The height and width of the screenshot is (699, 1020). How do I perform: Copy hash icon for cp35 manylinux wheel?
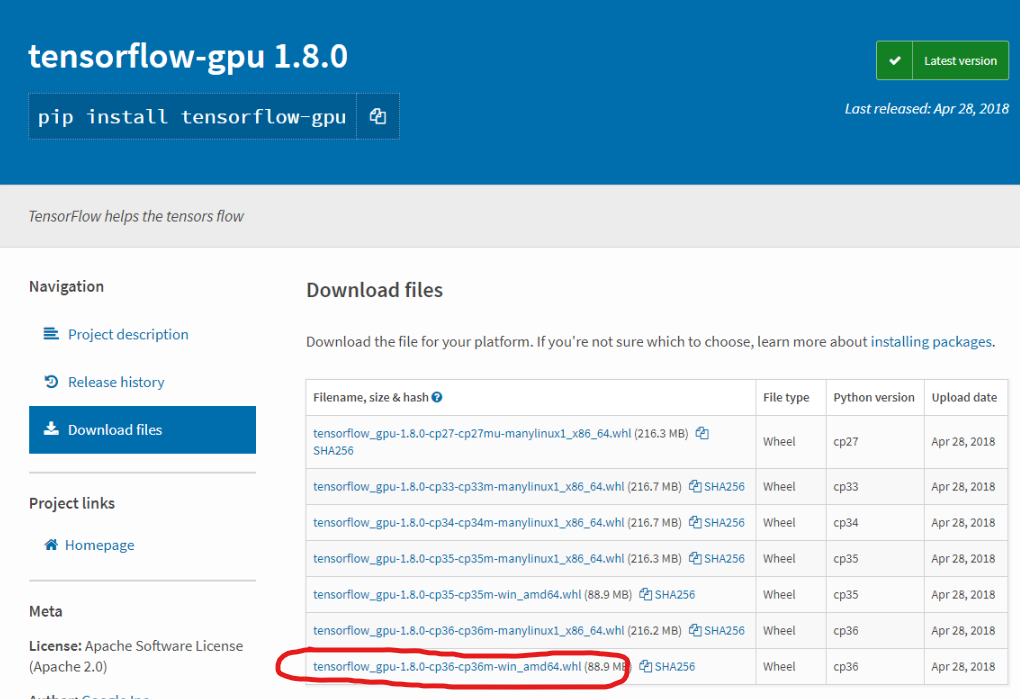(x=695, y=558)
